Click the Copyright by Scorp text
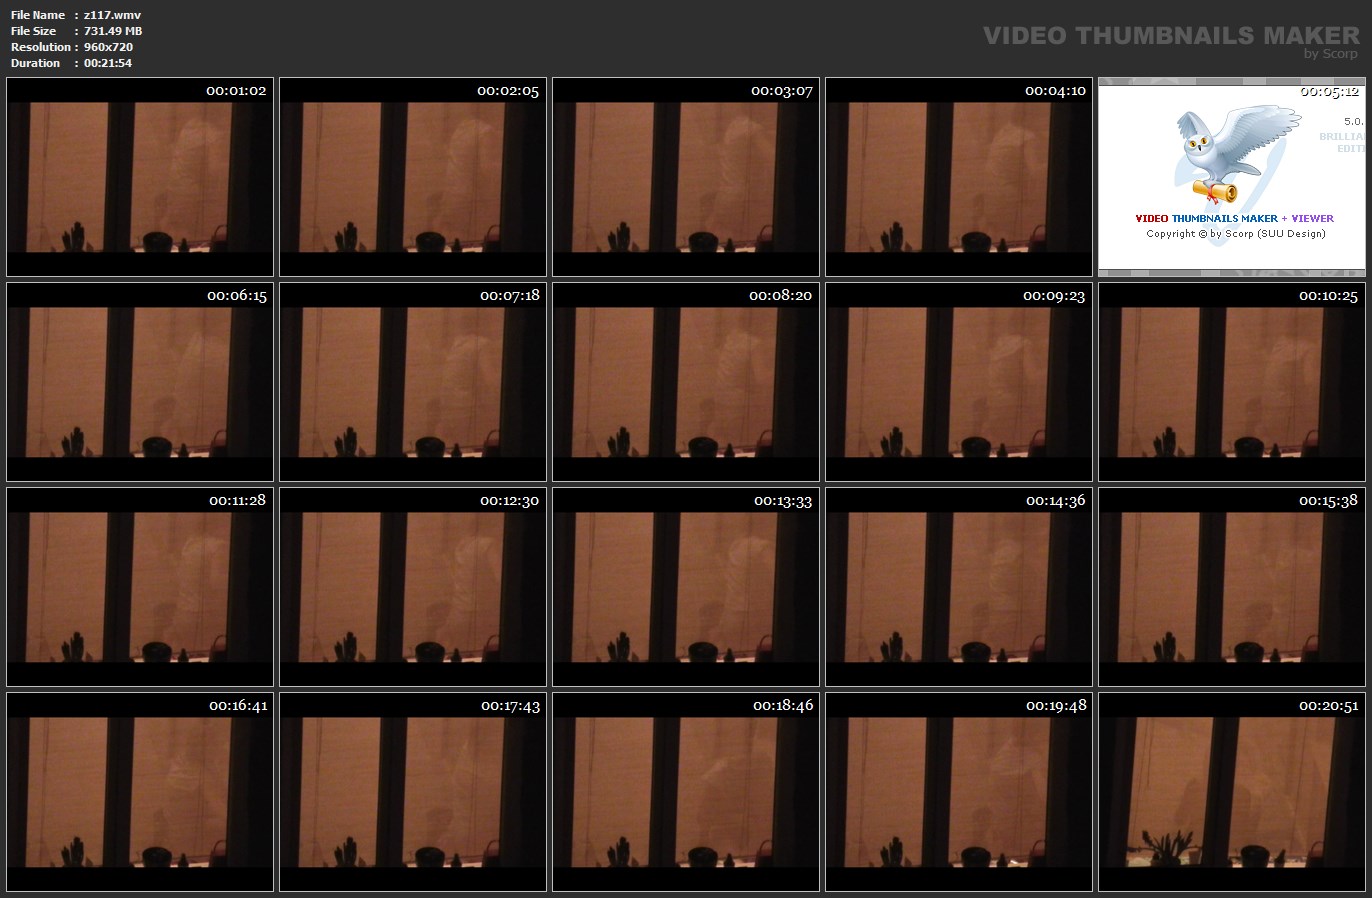1372x898 pixels. 1235,234
